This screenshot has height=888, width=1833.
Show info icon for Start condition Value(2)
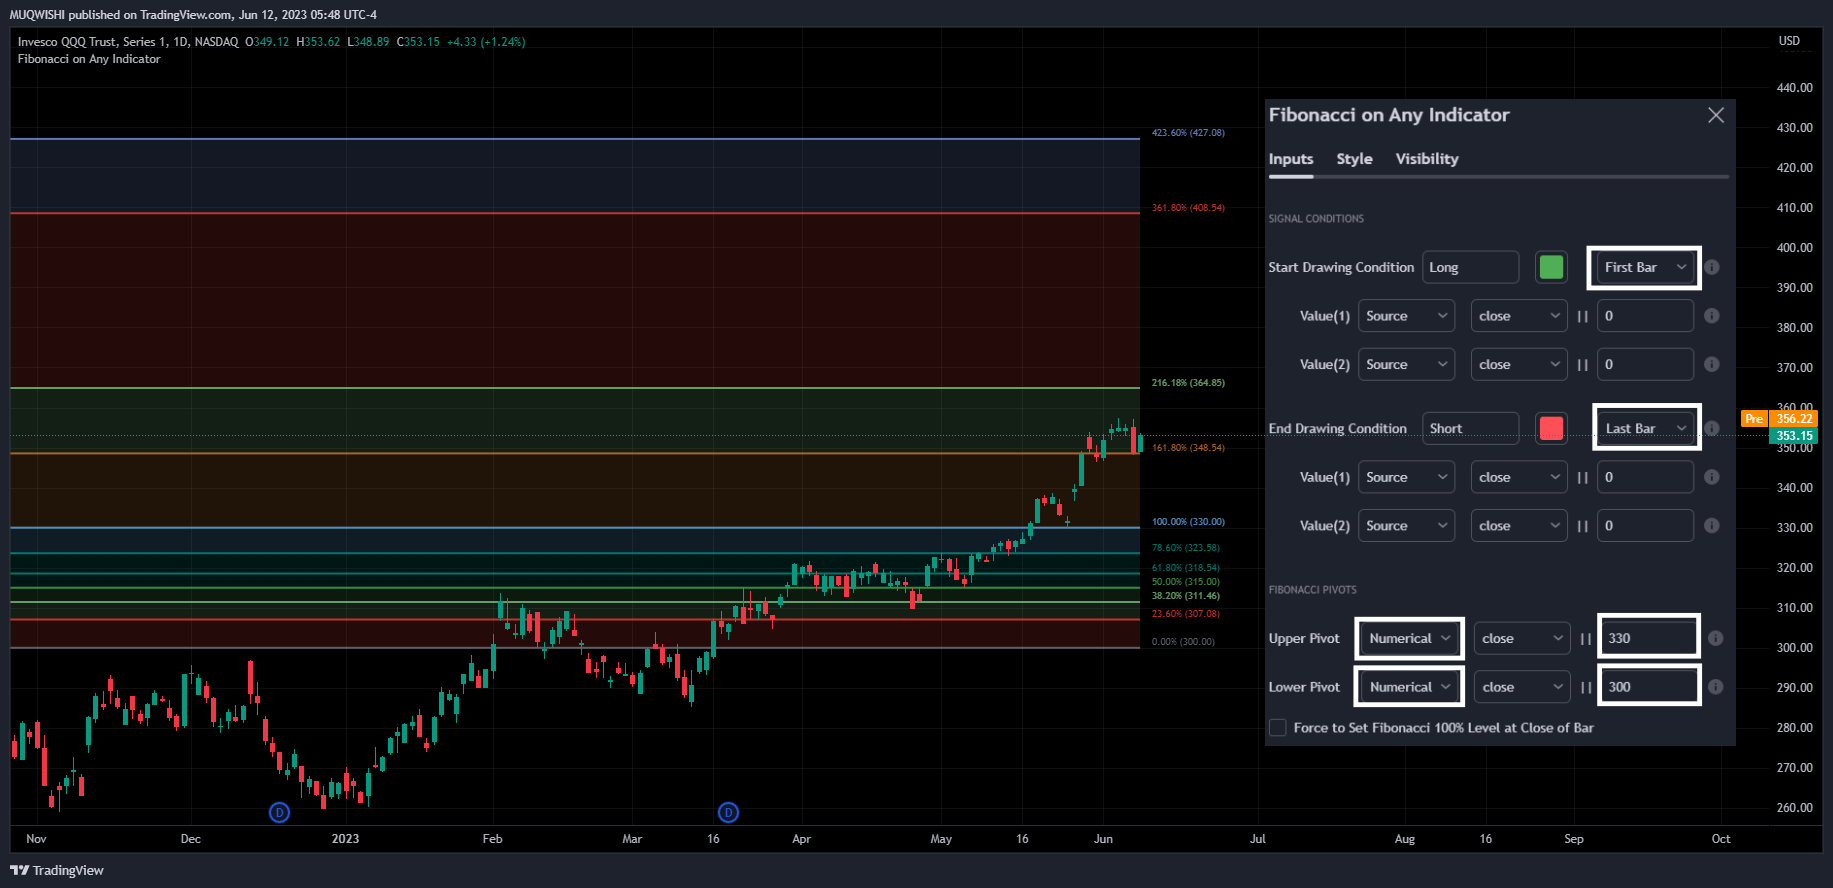[x=1712, y=364]
